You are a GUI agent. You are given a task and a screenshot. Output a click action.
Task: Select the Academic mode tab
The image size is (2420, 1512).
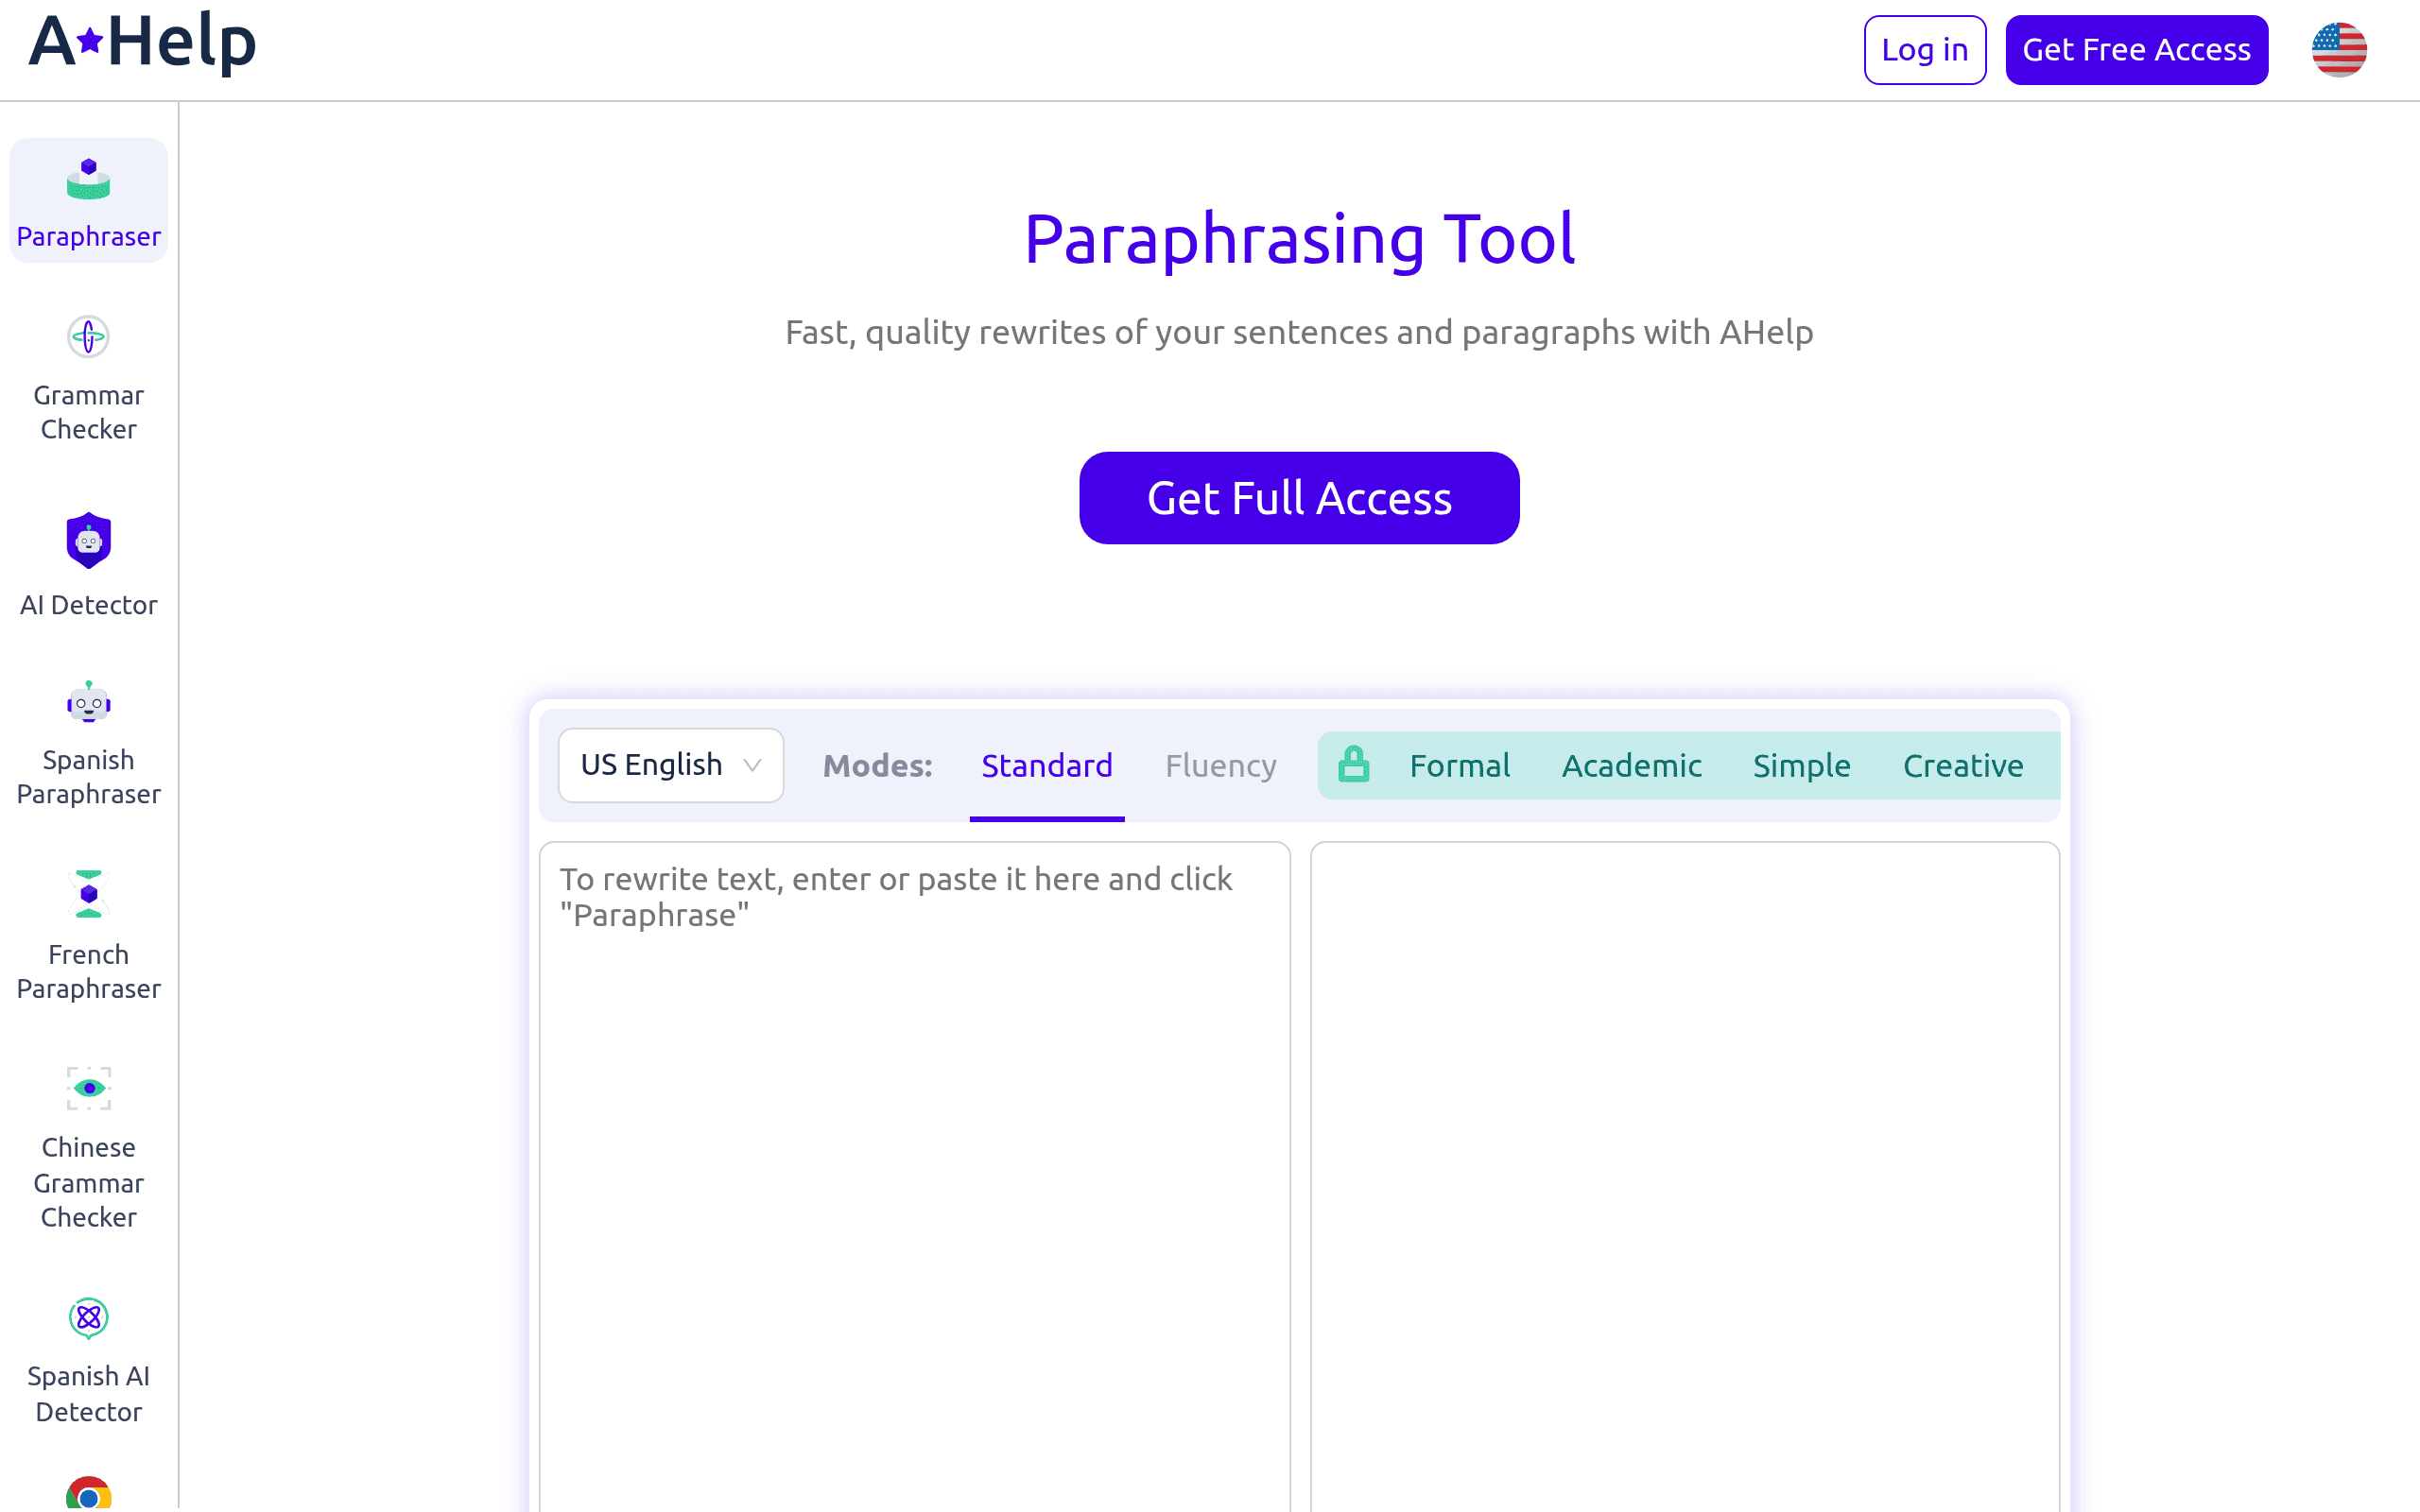point(1631,766)
